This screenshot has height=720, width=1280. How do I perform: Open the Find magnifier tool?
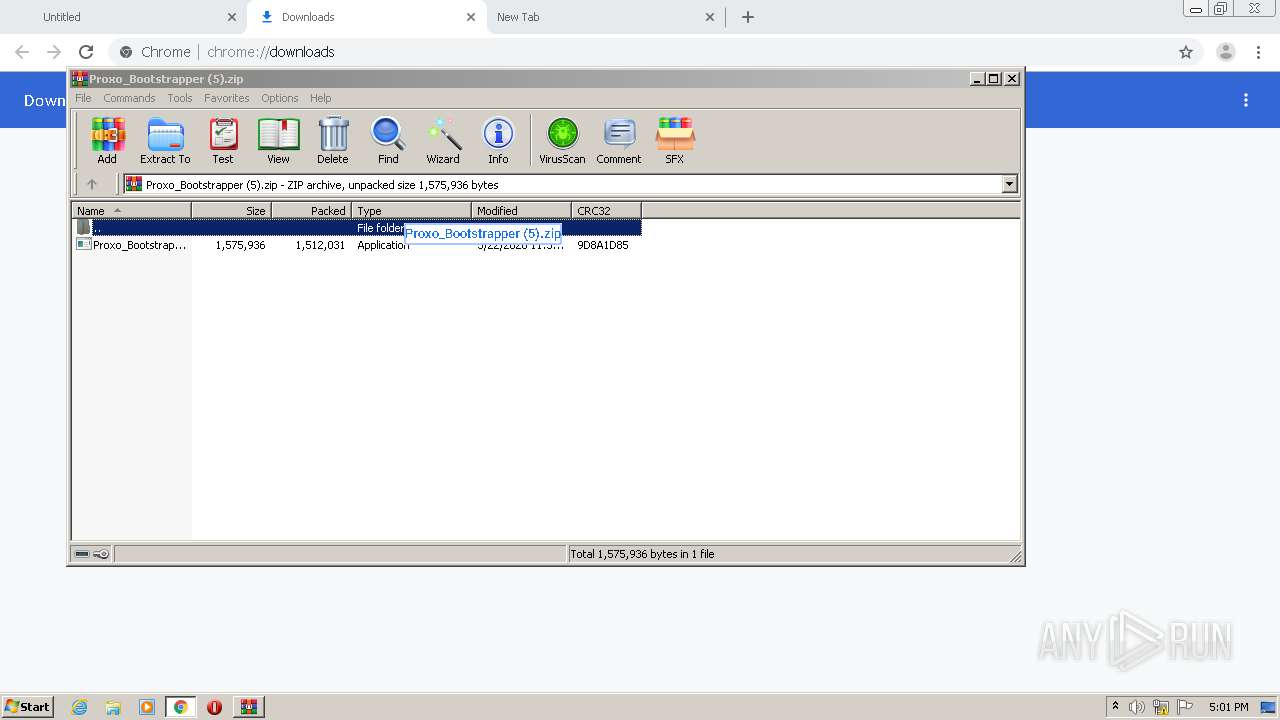coord(388,140)
